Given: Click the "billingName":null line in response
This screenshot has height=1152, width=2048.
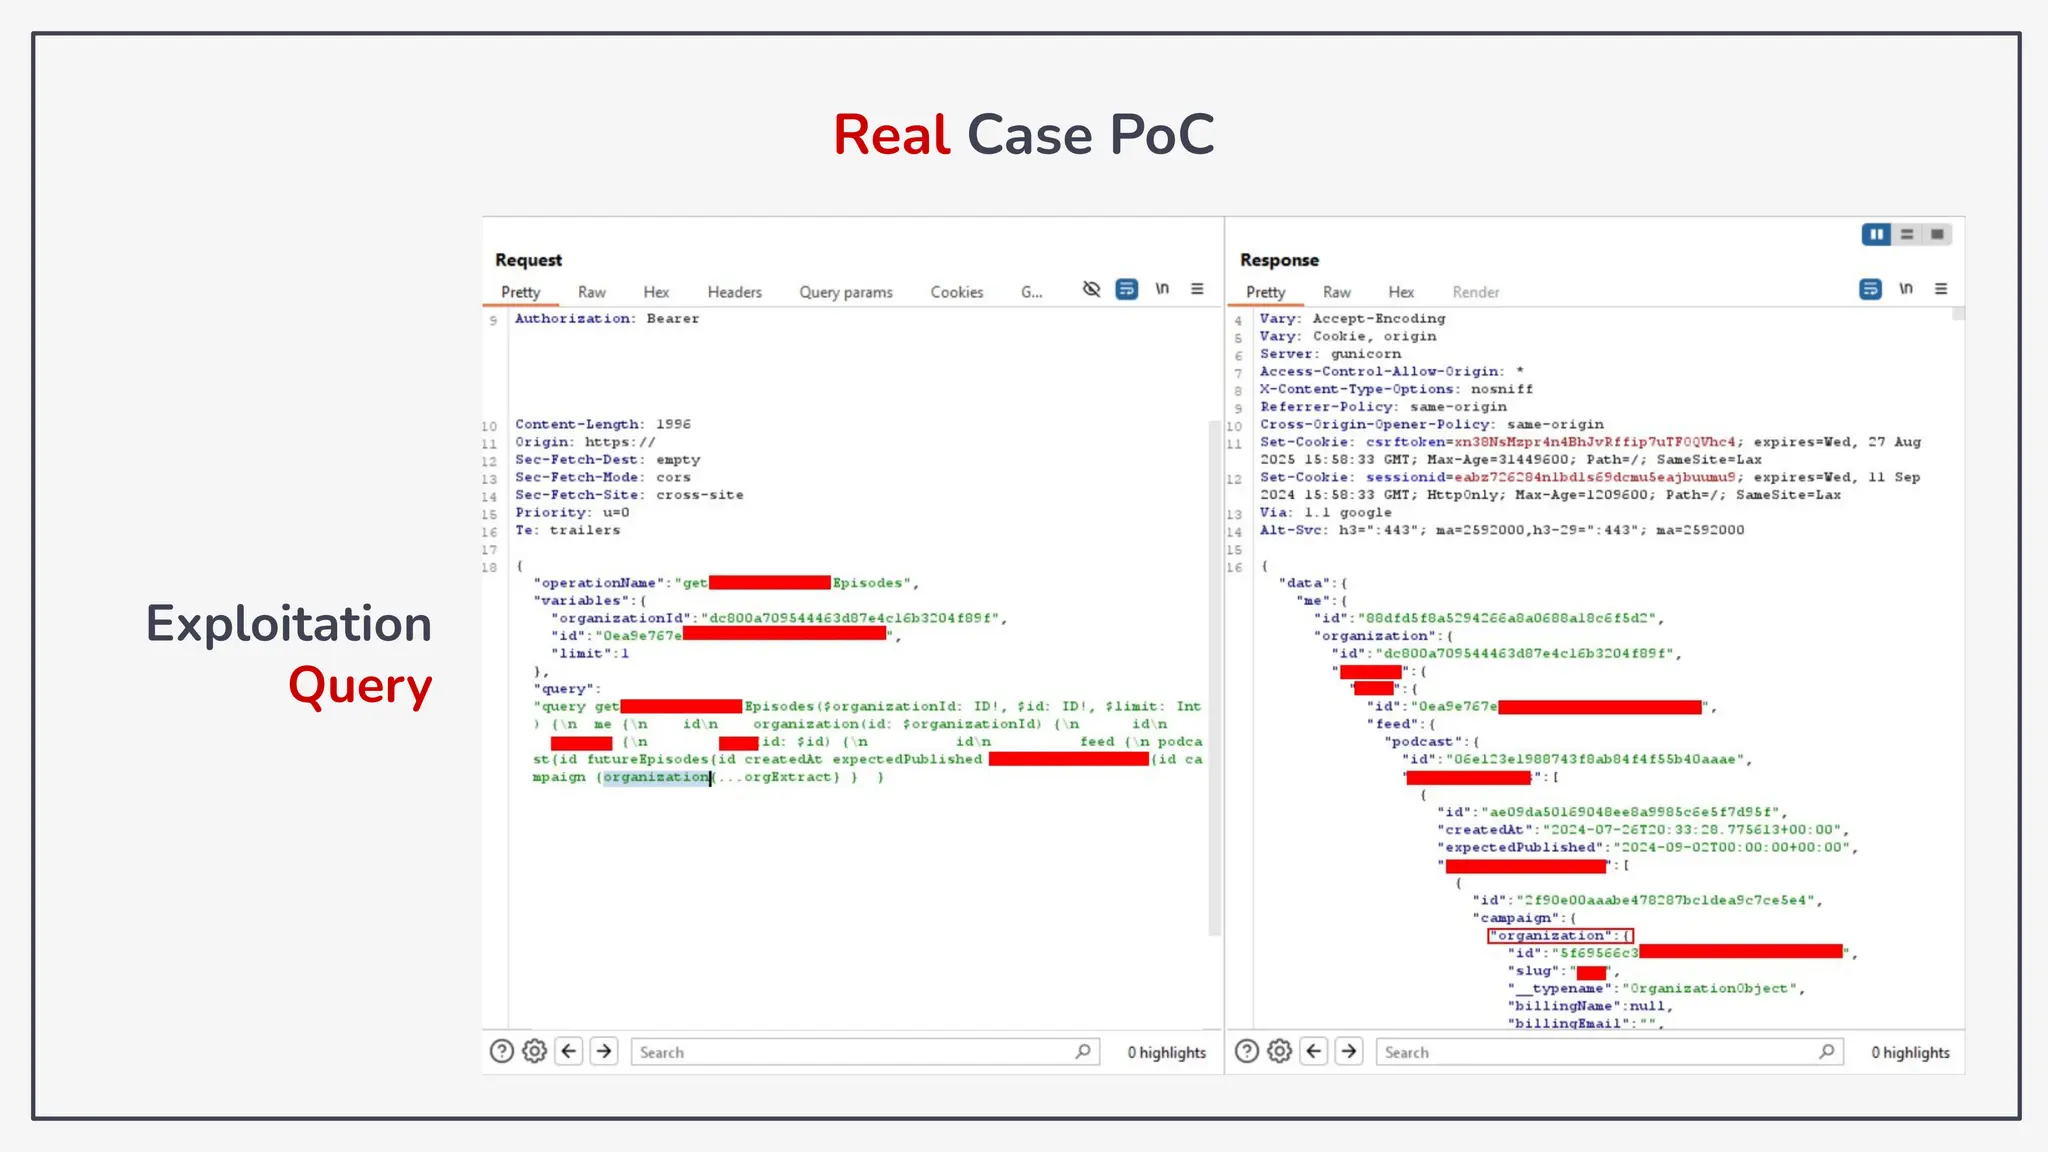Looking at the screenshot, I should [1588, 1006].
